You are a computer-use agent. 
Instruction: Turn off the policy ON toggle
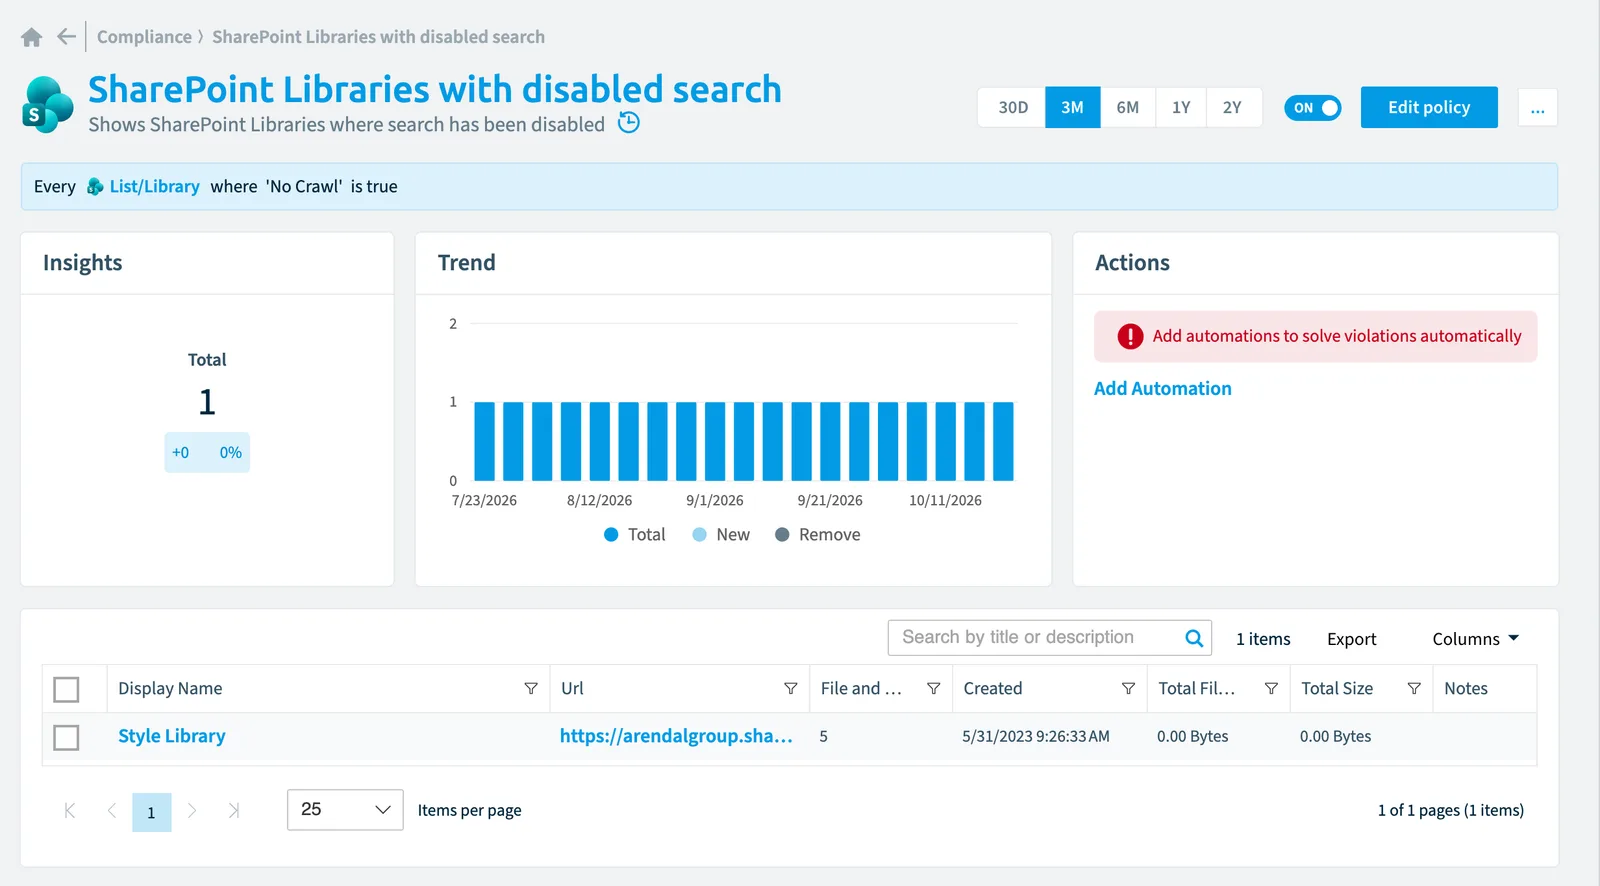[1312, 108]
